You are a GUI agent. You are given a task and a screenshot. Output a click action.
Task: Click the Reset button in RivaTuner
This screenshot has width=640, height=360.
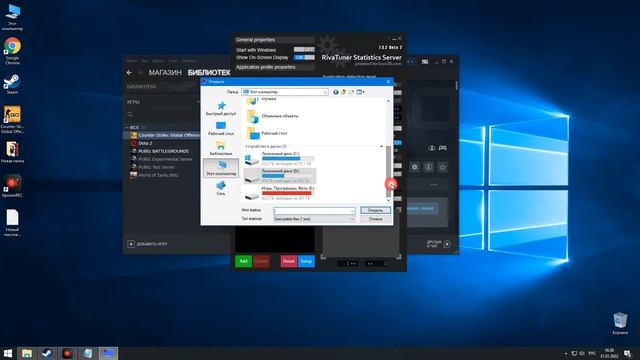coord(289,261)
